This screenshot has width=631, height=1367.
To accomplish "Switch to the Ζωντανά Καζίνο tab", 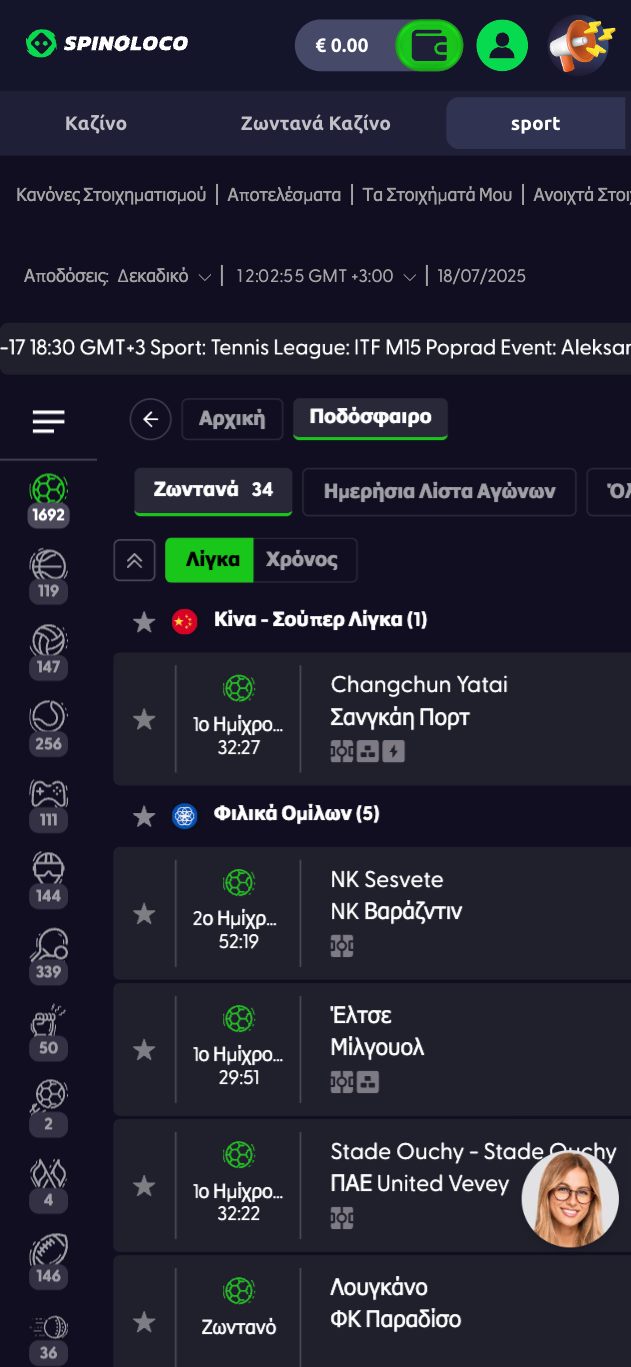I will tap(315, 124).
